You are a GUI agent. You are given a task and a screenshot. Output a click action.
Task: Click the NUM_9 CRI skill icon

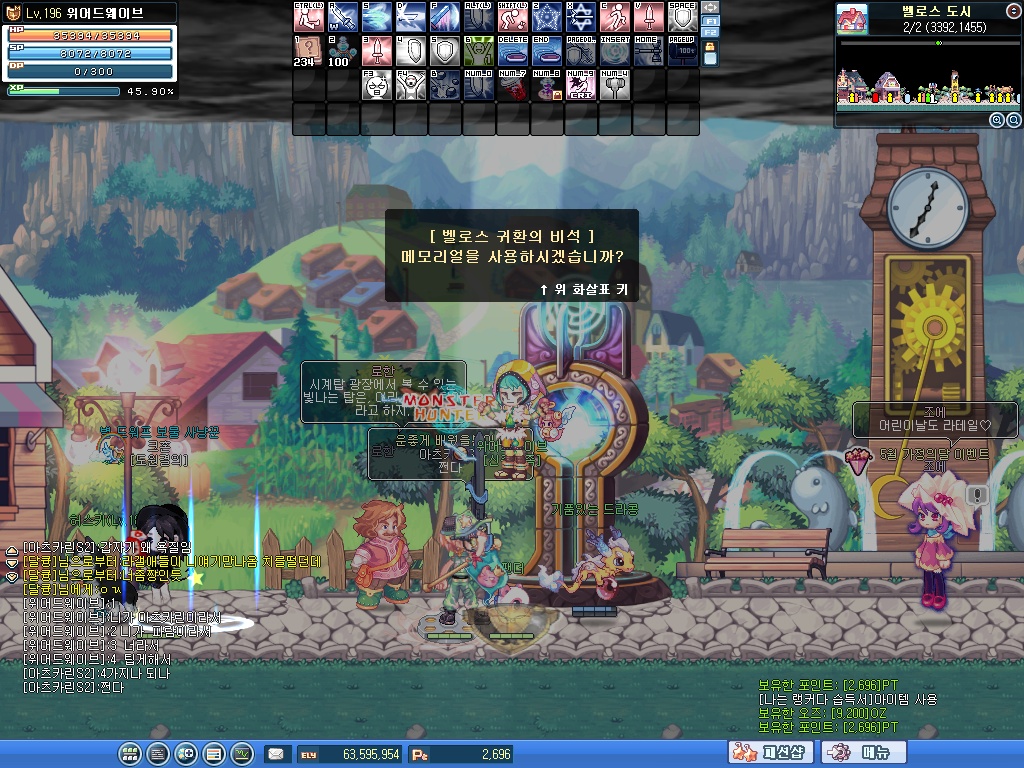[580, 86]
